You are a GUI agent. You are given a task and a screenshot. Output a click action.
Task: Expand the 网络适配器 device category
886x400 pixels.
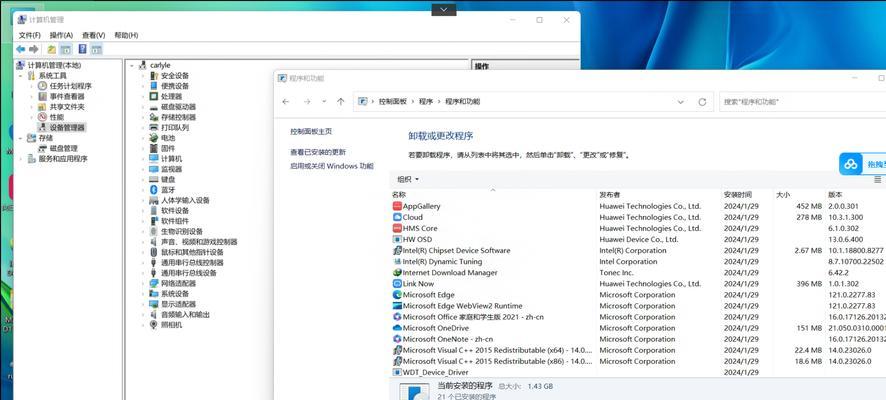click(x=143, y=284)
